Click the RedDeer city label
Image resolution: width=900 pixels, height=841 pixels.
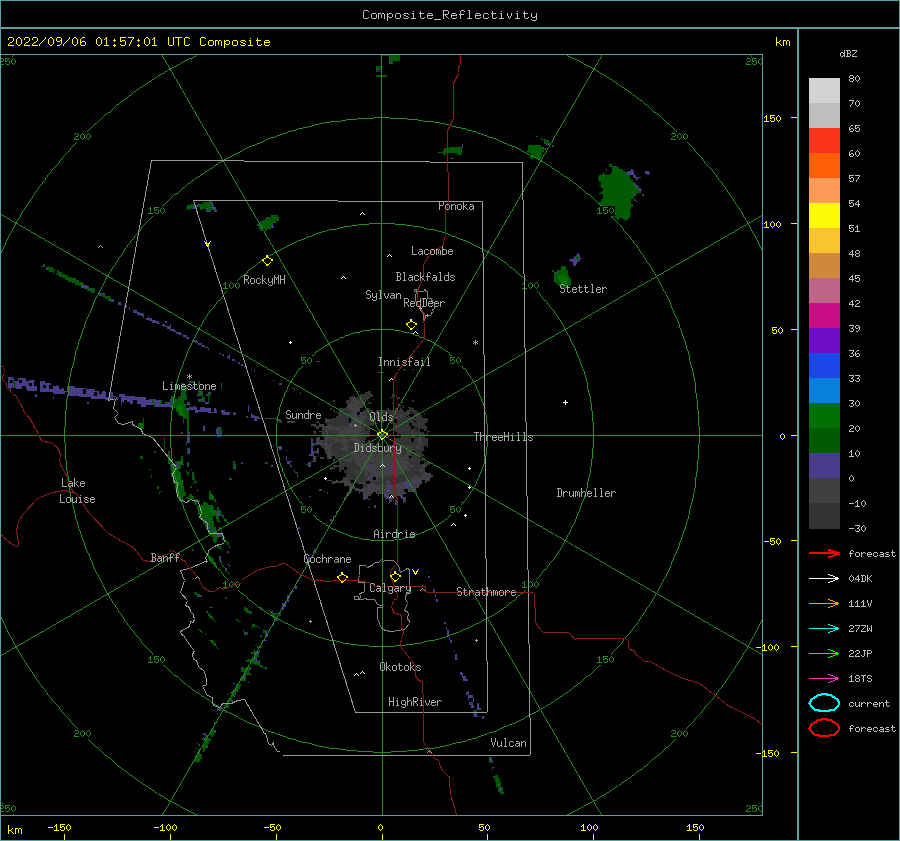424,303
